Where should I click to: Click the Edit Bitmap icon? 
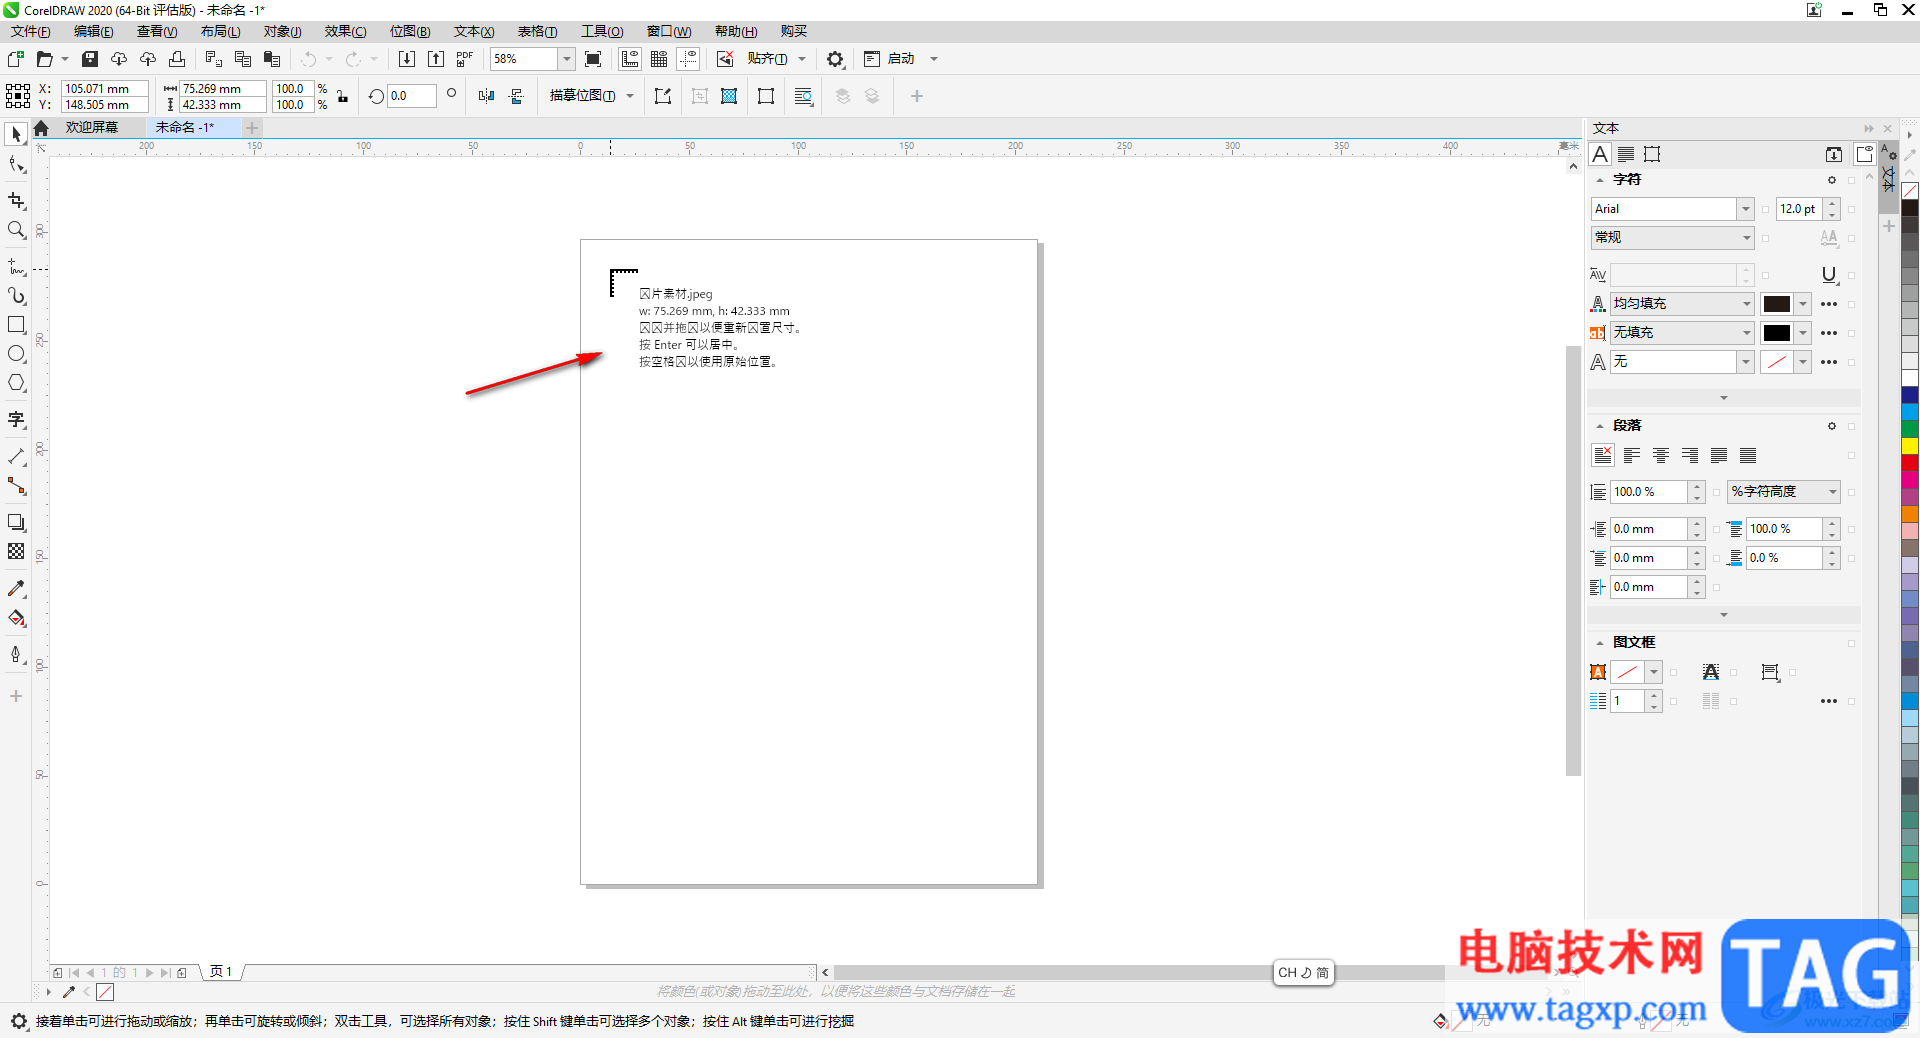[x=663, y=96]
